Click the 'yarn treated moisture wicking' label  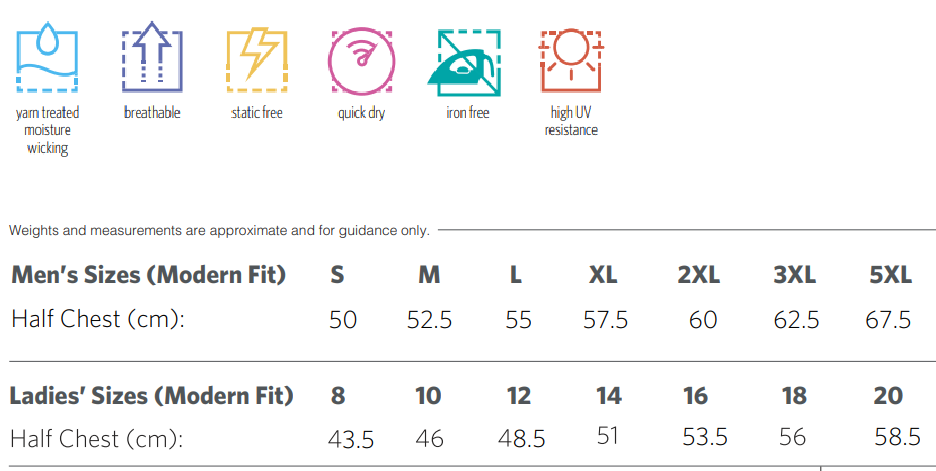click(47, 130)
